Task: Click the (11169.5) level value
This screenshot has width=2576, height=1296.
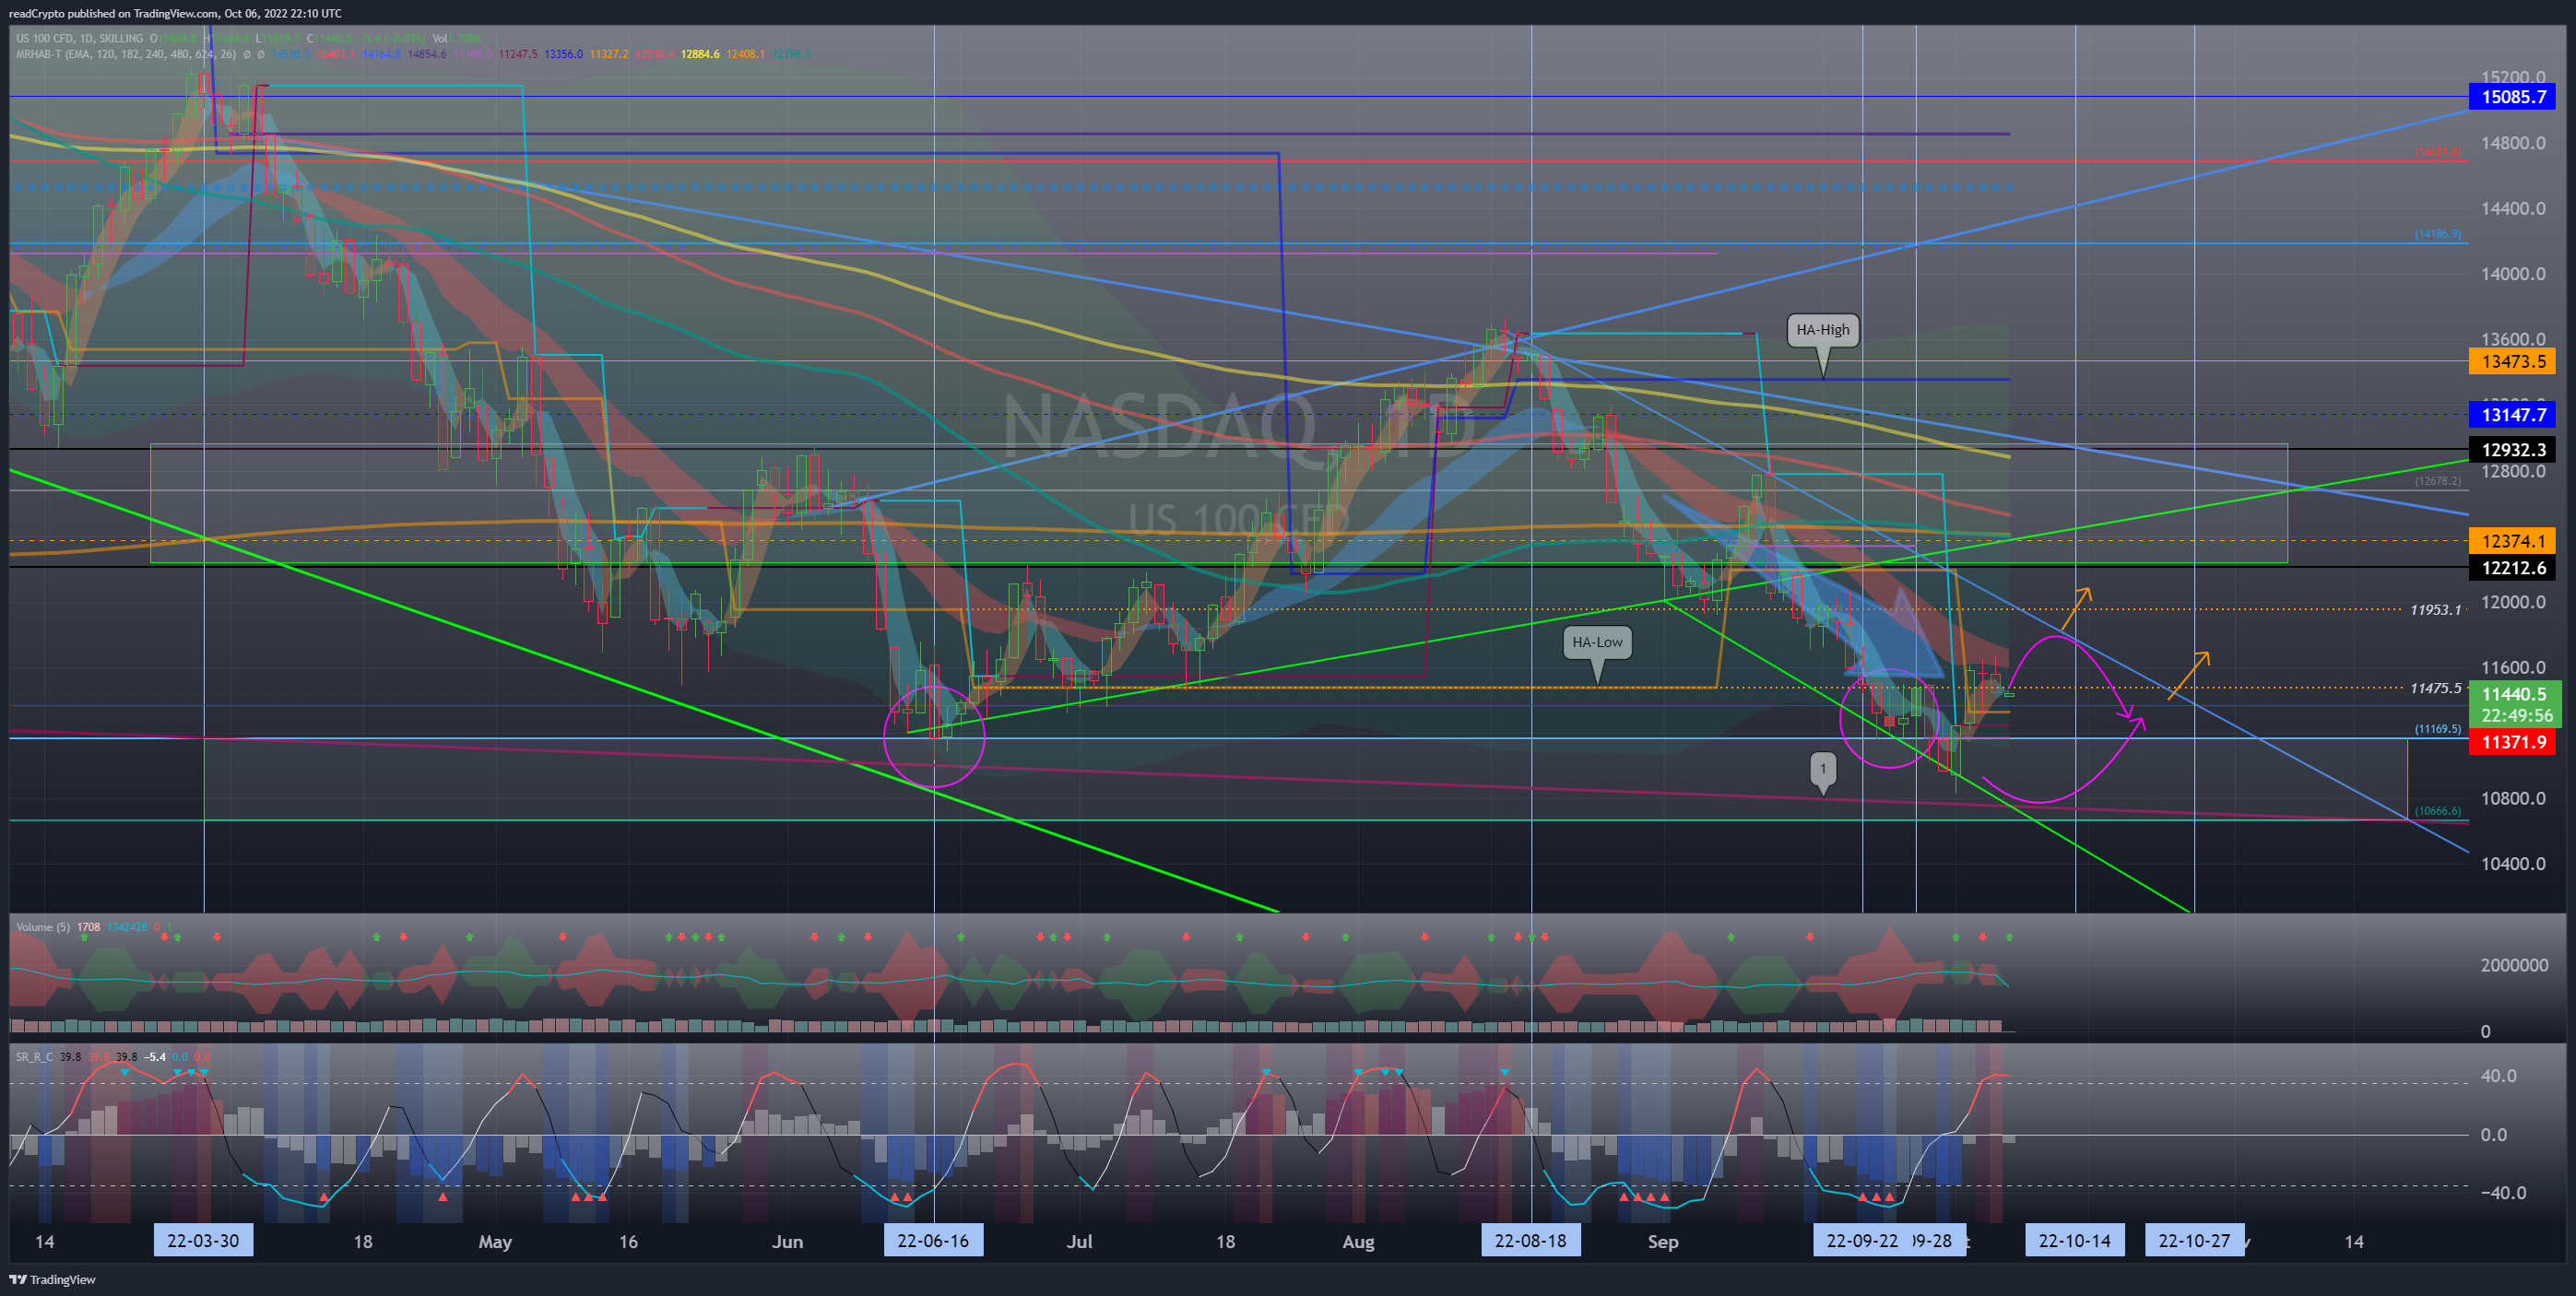Action: 2438,729
